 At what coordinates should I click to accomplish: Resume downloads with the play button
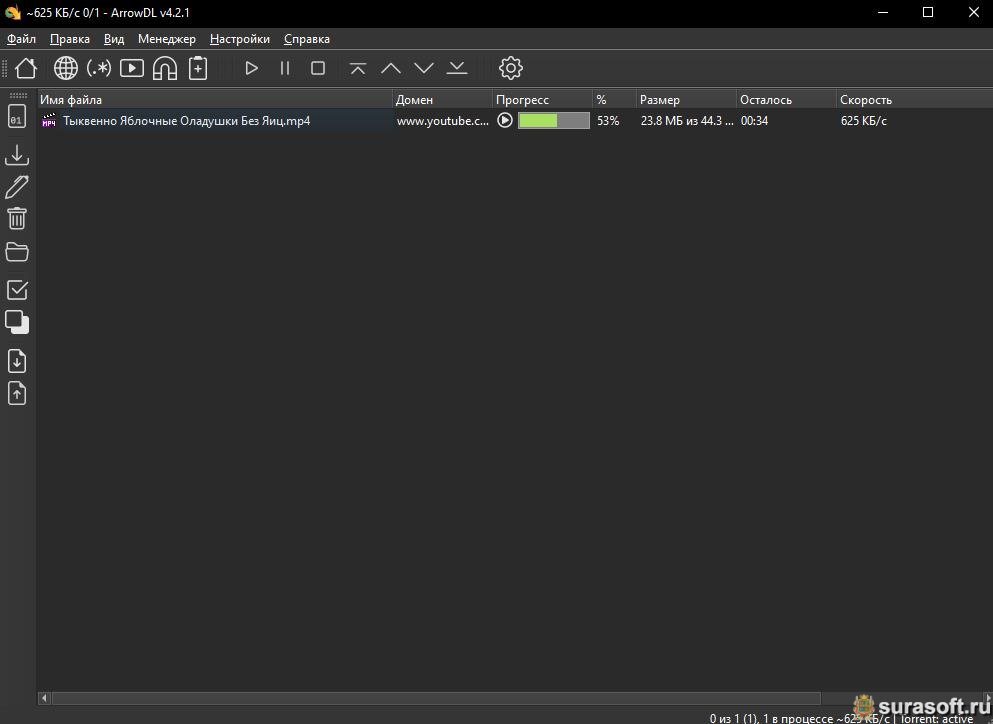252,68
